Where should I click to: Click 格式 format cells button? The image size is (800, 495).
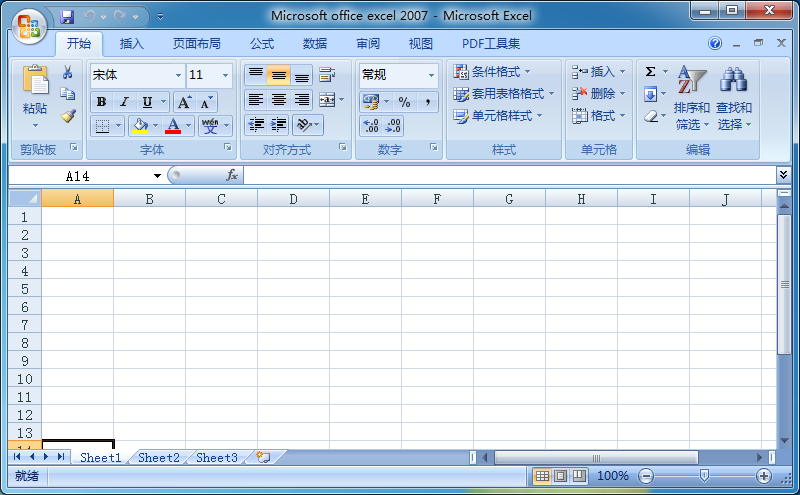click(598, 116)
